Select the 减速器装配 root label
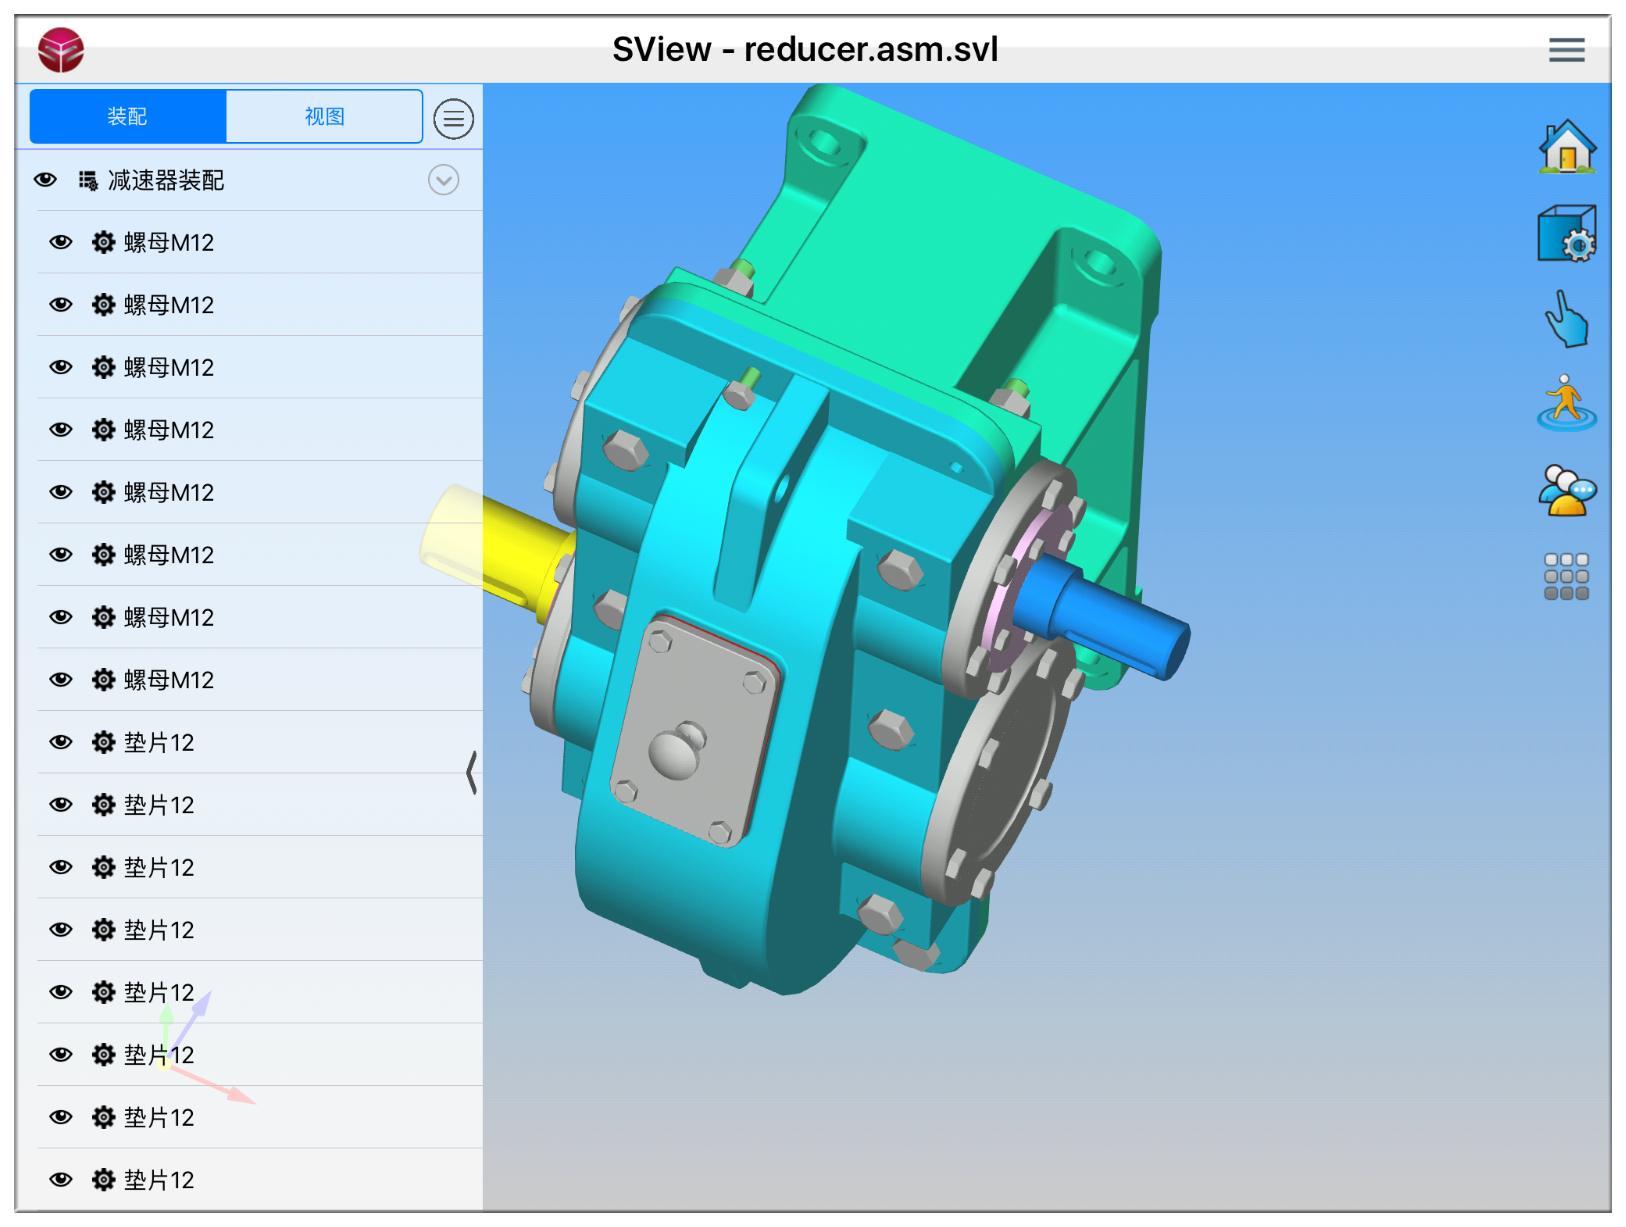 coord(166,180)
